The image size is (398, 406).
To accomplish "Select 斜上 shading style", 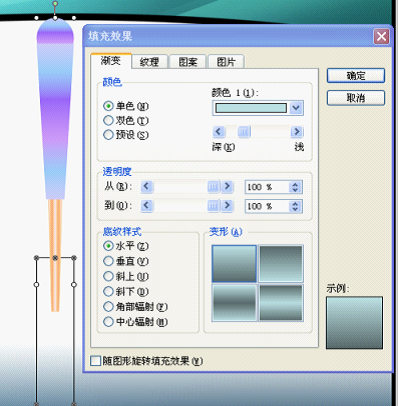I will (x=126, y=276).
